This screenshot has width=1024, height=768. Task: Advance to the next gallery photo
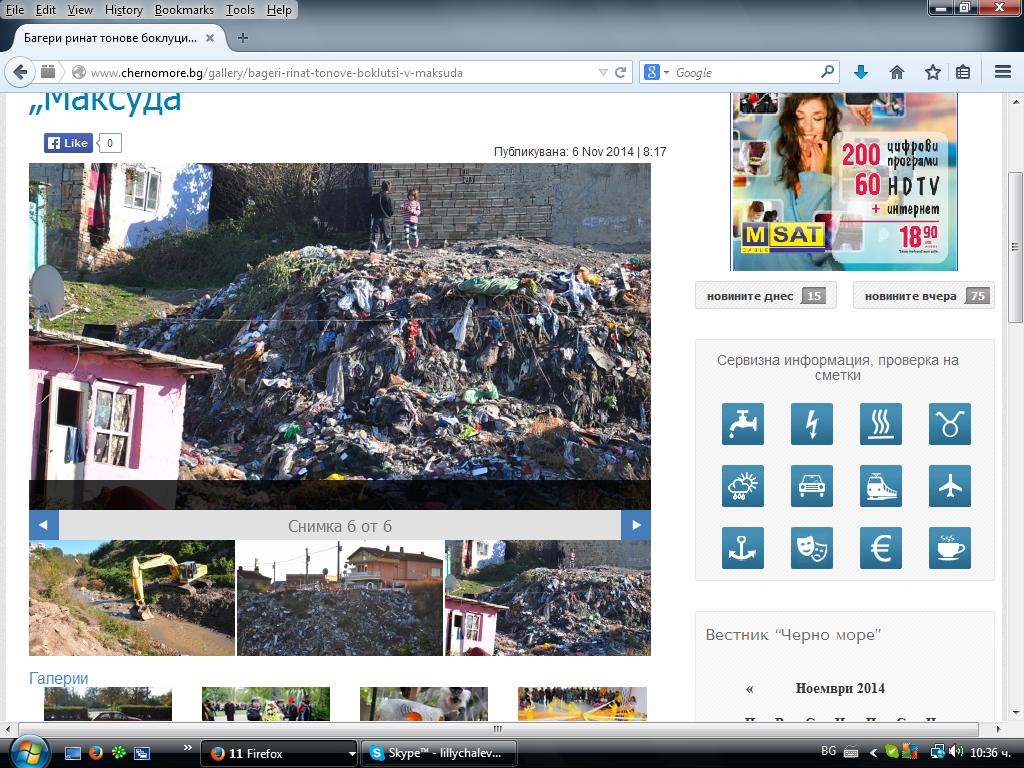636,525
